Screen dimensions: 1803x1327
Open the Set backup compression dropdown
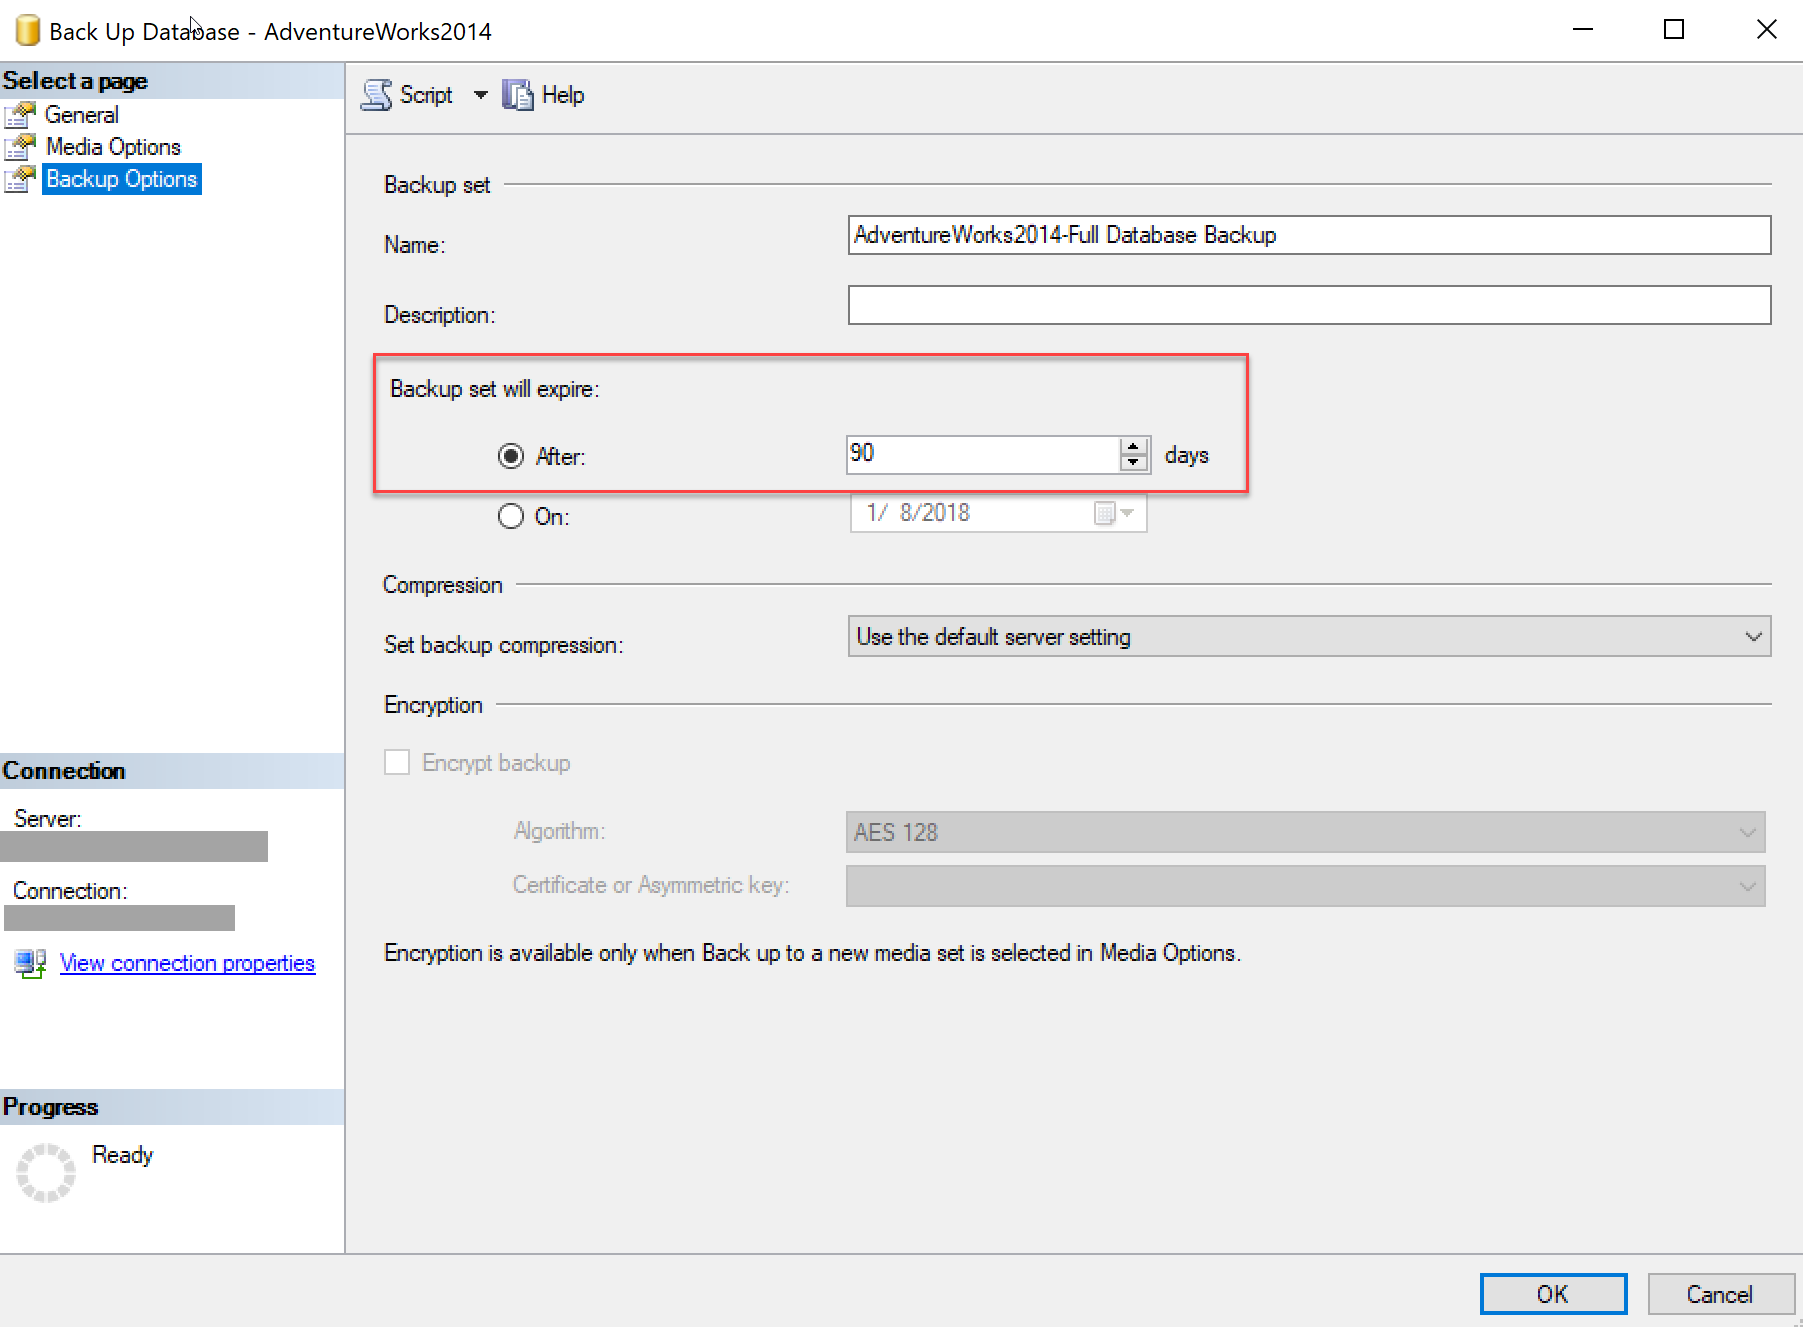tap(1309, 636)
